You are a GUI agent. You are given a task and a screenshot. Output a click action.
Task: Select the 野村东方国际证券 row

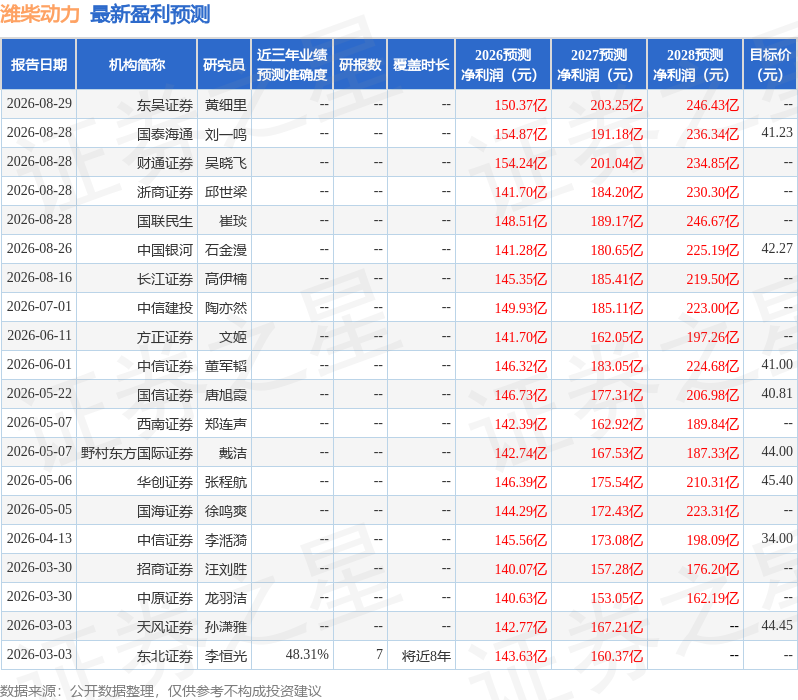pyautogui.click(x=399, y=453)
